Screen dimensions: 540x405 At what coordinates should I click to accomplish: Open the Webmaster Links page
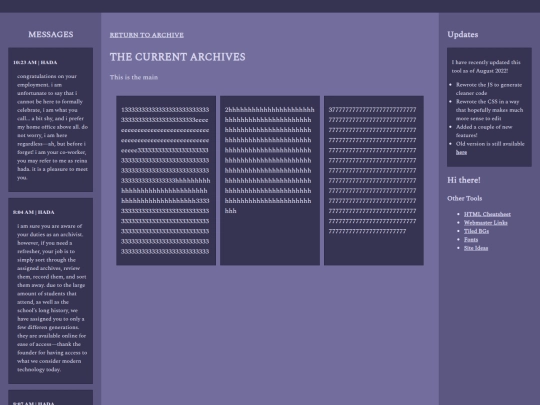coord(486,222)
